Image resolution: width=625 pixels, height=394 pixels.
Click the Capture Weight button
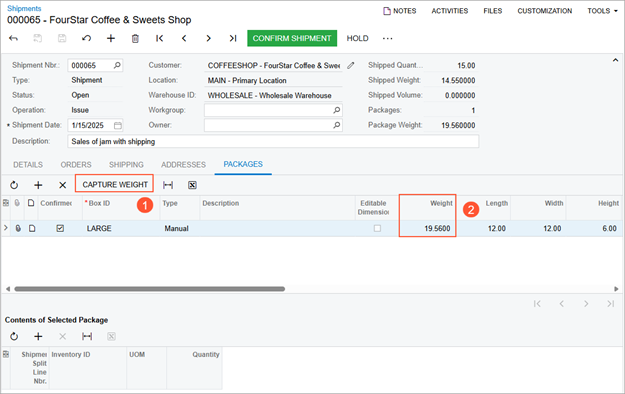tap(115, 185)
